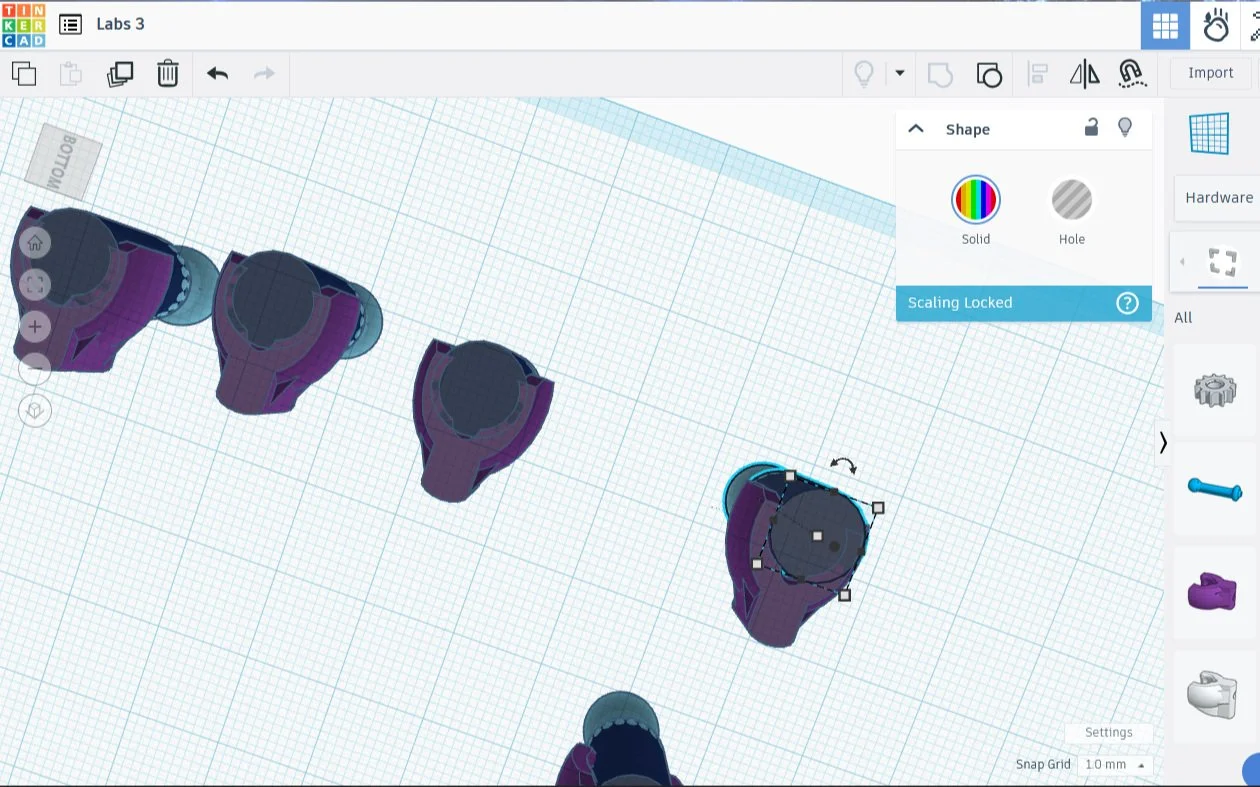This screenshot has width=1260, height=787.
Task: Click the Scaling Locked help icon
Action: click(1127, 303)
